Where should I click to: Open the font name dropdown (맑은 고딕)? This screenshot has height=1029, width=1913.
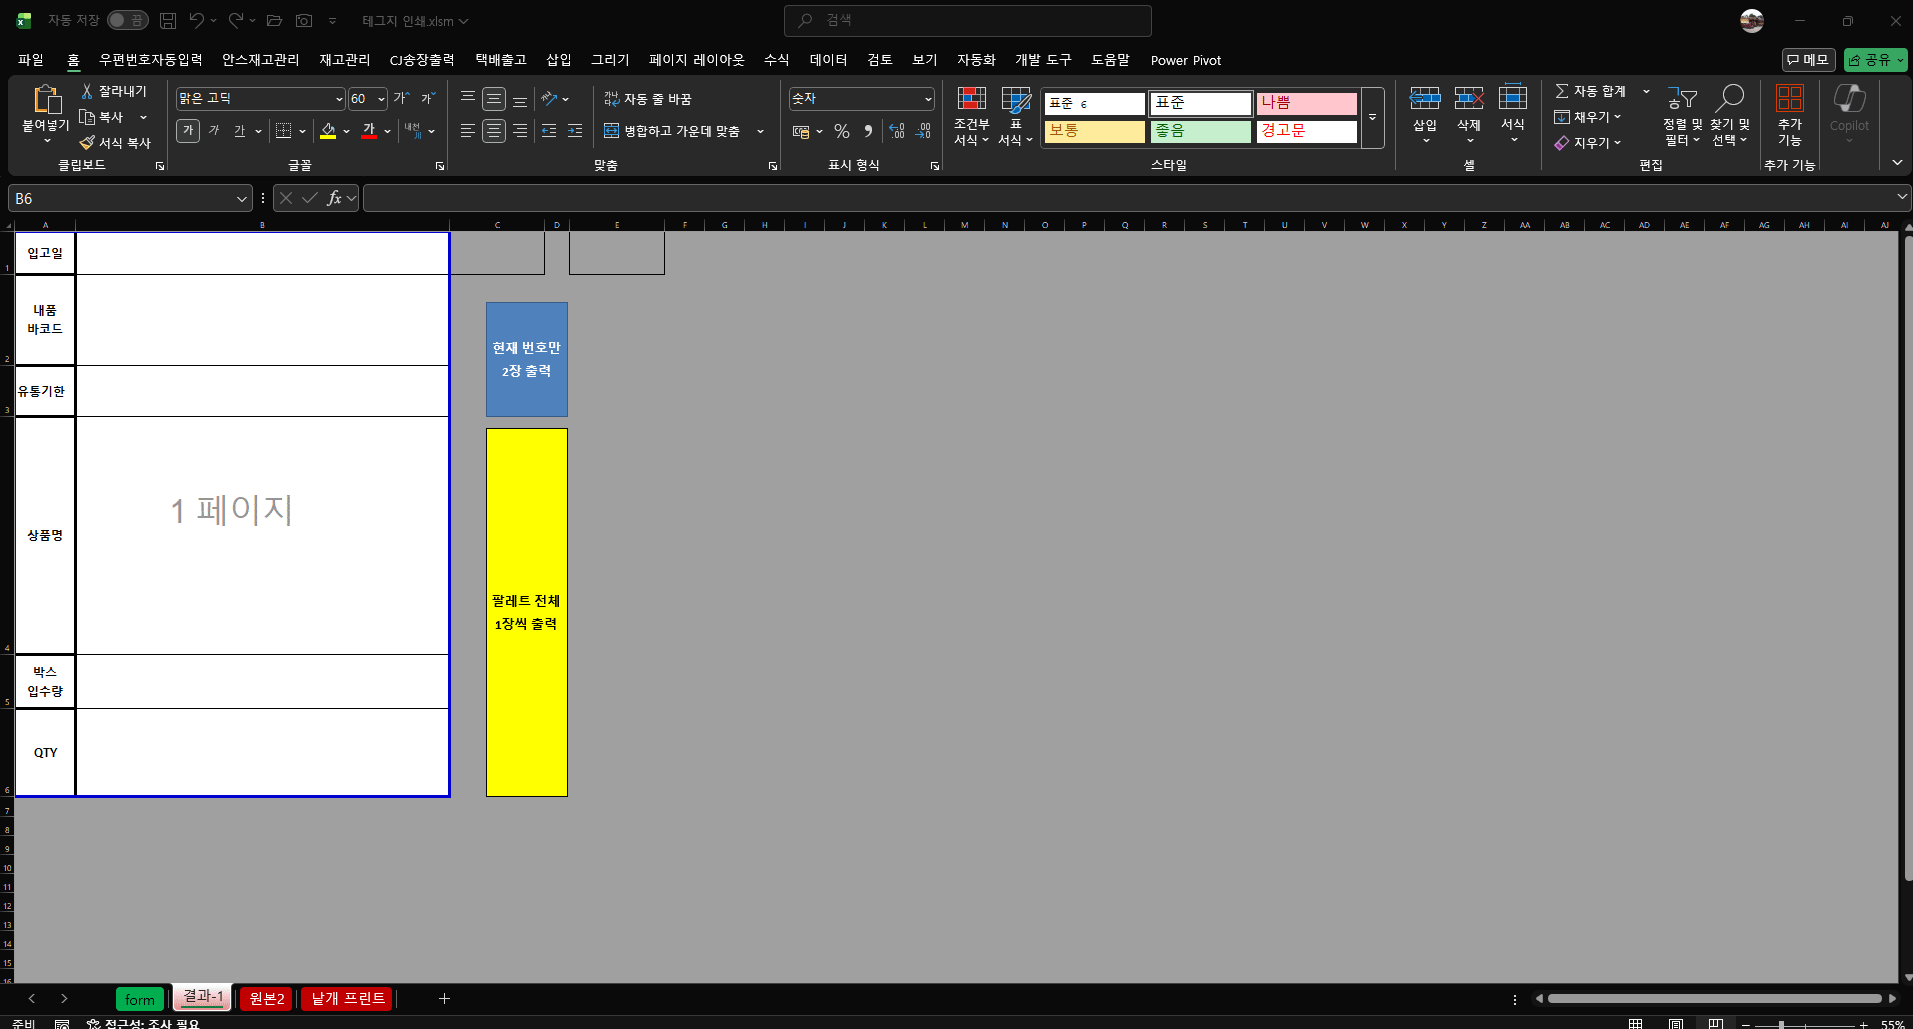[339, 99]
